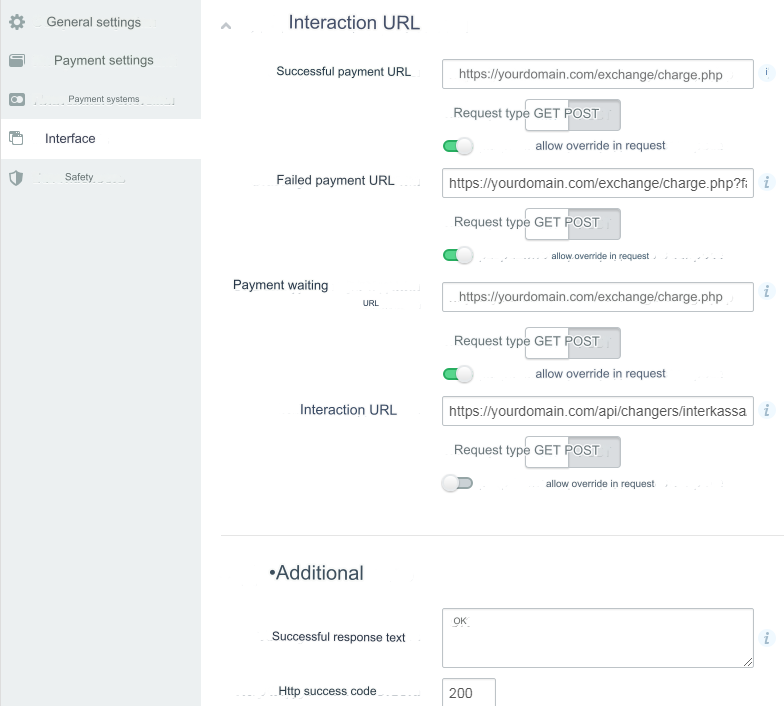This screenshot has width=784, height=706.
Task: Enable override toggle under Interaction URL
Action: (458, 484)
